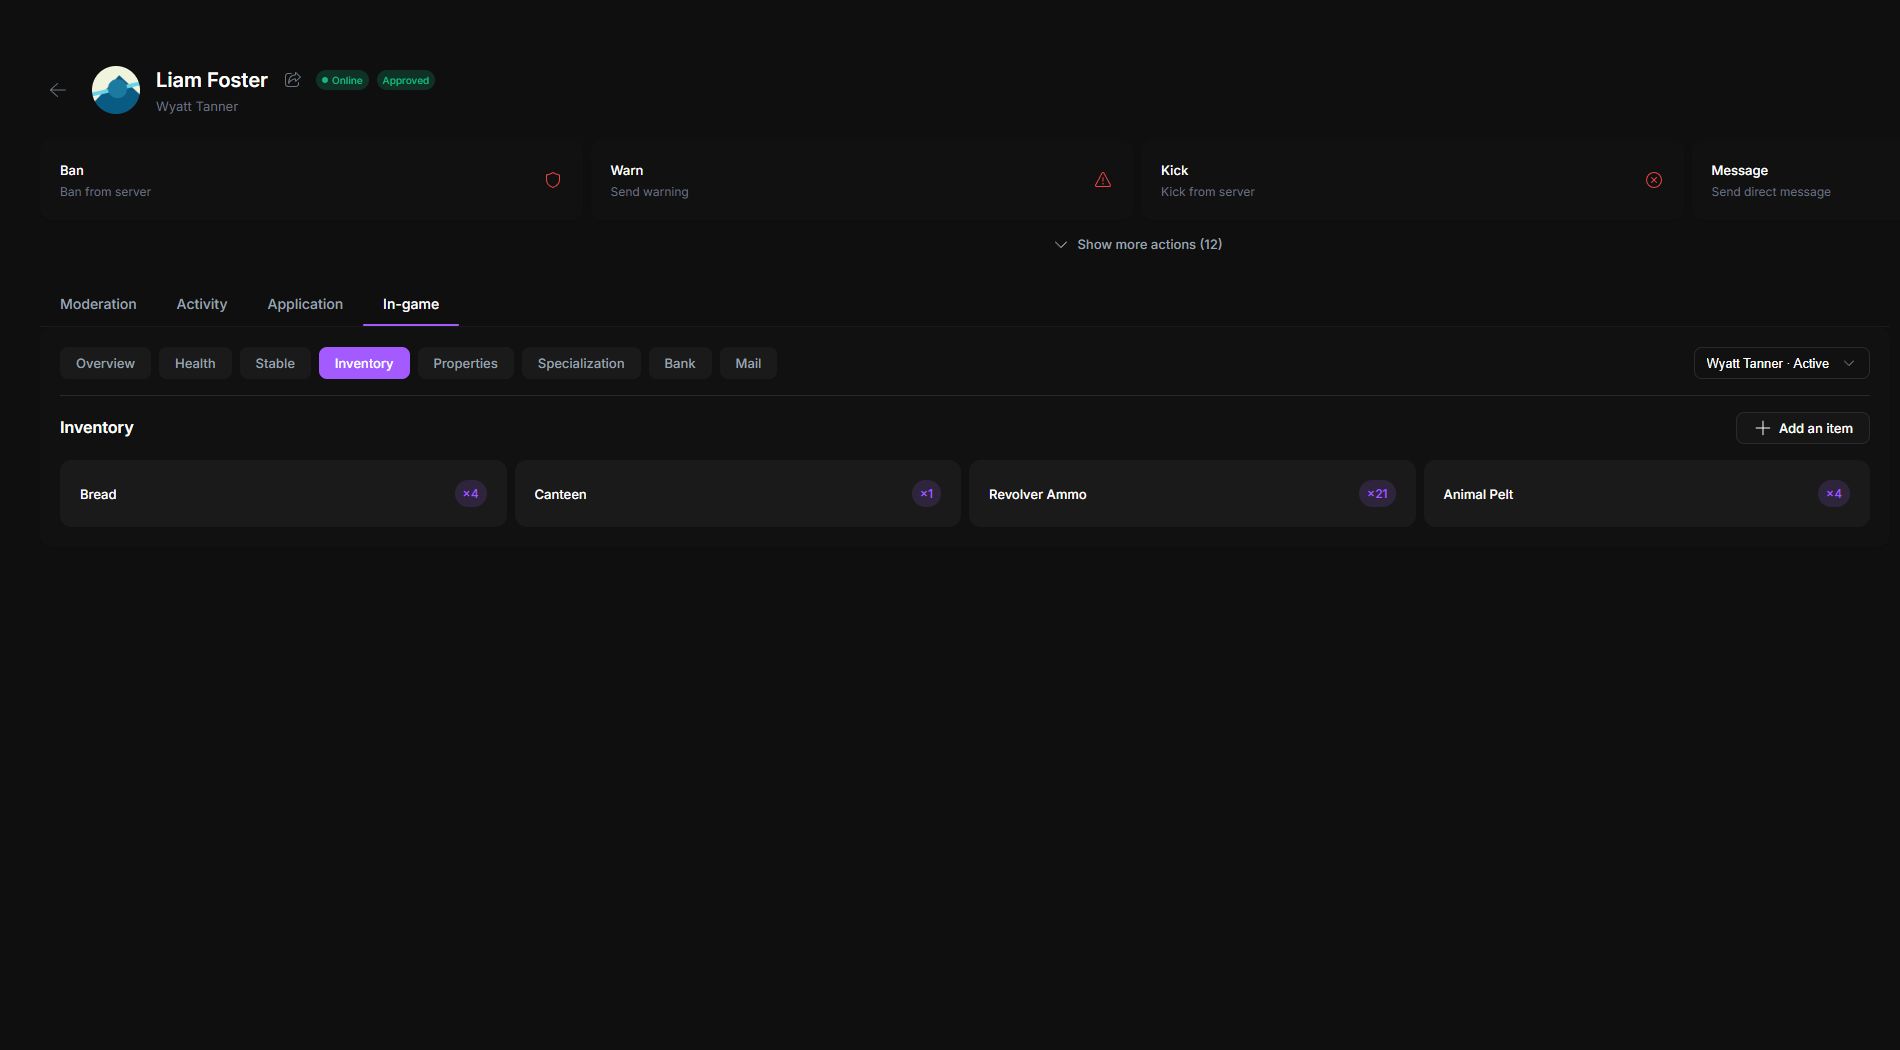Open the Animal Pelt item card

click(x=1647, y=494)
